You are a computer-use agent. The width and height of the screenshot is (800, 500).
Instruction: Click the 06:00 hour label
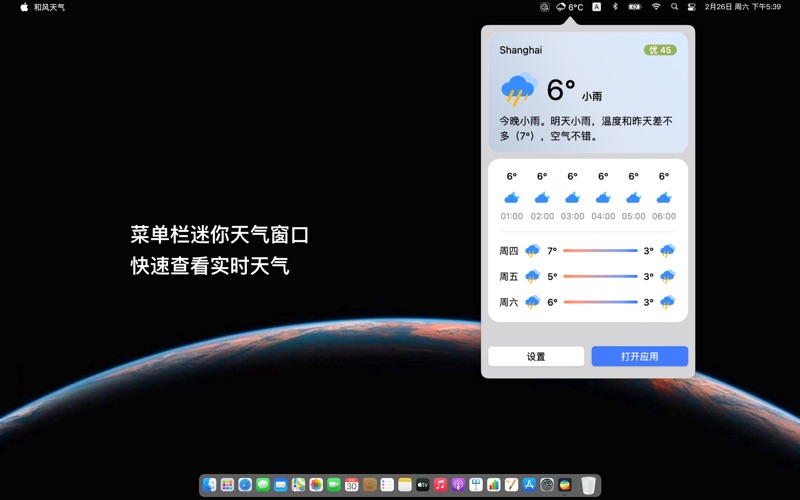coord(664,216)
